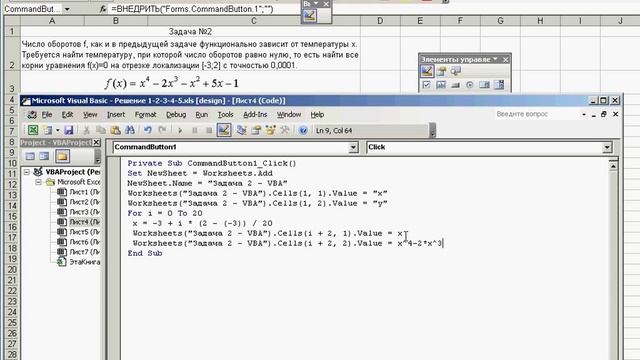Select the Text Box control in Control Toolbox
Image resolution: width=640 pixels, height=360 pixels.
(x=441, y=85)
